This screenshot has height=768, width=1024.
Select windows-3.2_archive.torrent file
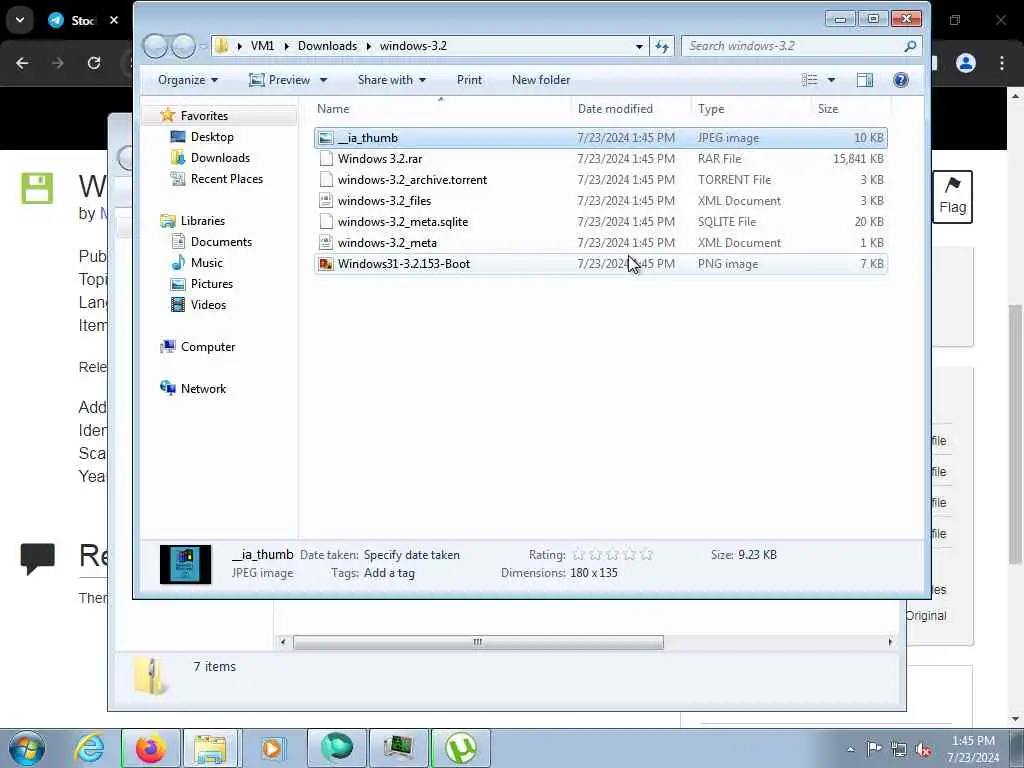click(600, 180)
